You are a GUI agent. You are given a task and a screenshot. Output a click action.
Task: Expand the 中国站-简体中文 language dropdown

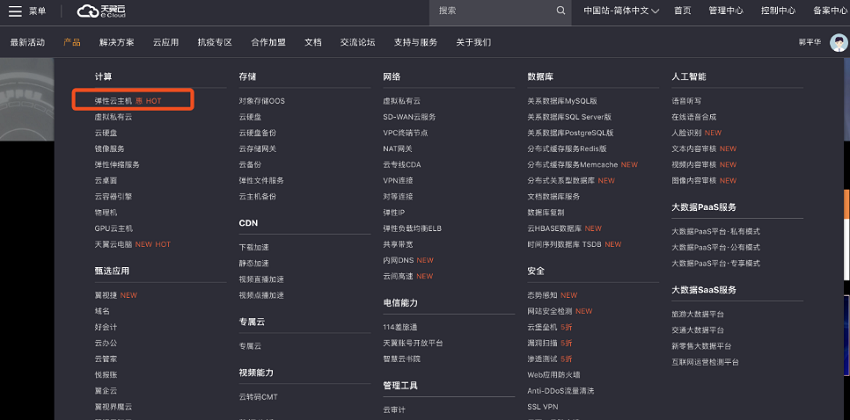pyautogui.click(x=621, y=11)
